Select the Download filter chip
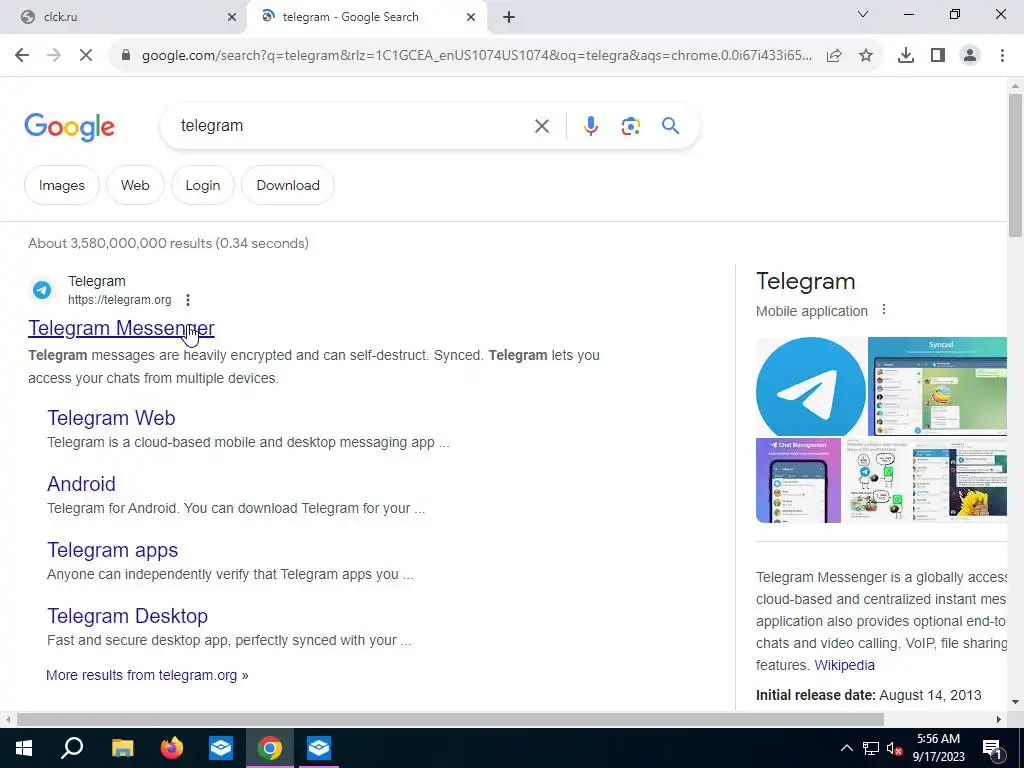Viewport: 1024px width, 768px height. [x=288, y=185]
